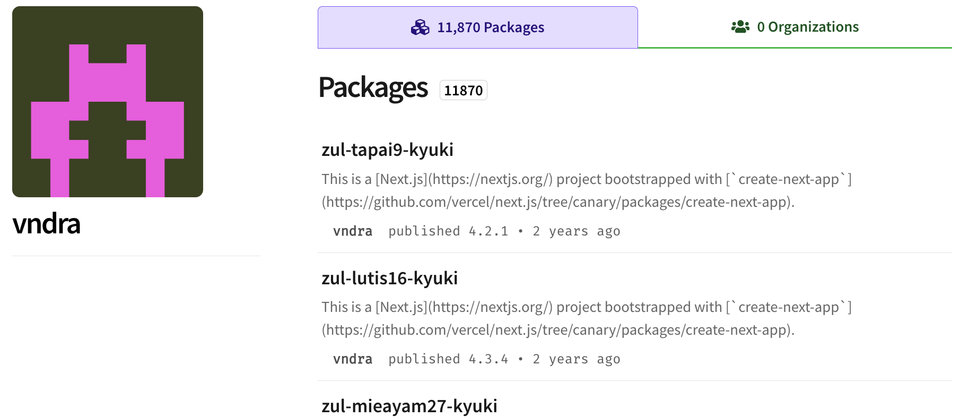Switch to the 0 Organizations tab
The height and width of the screenshot is (420, 960).
(795, 28)
